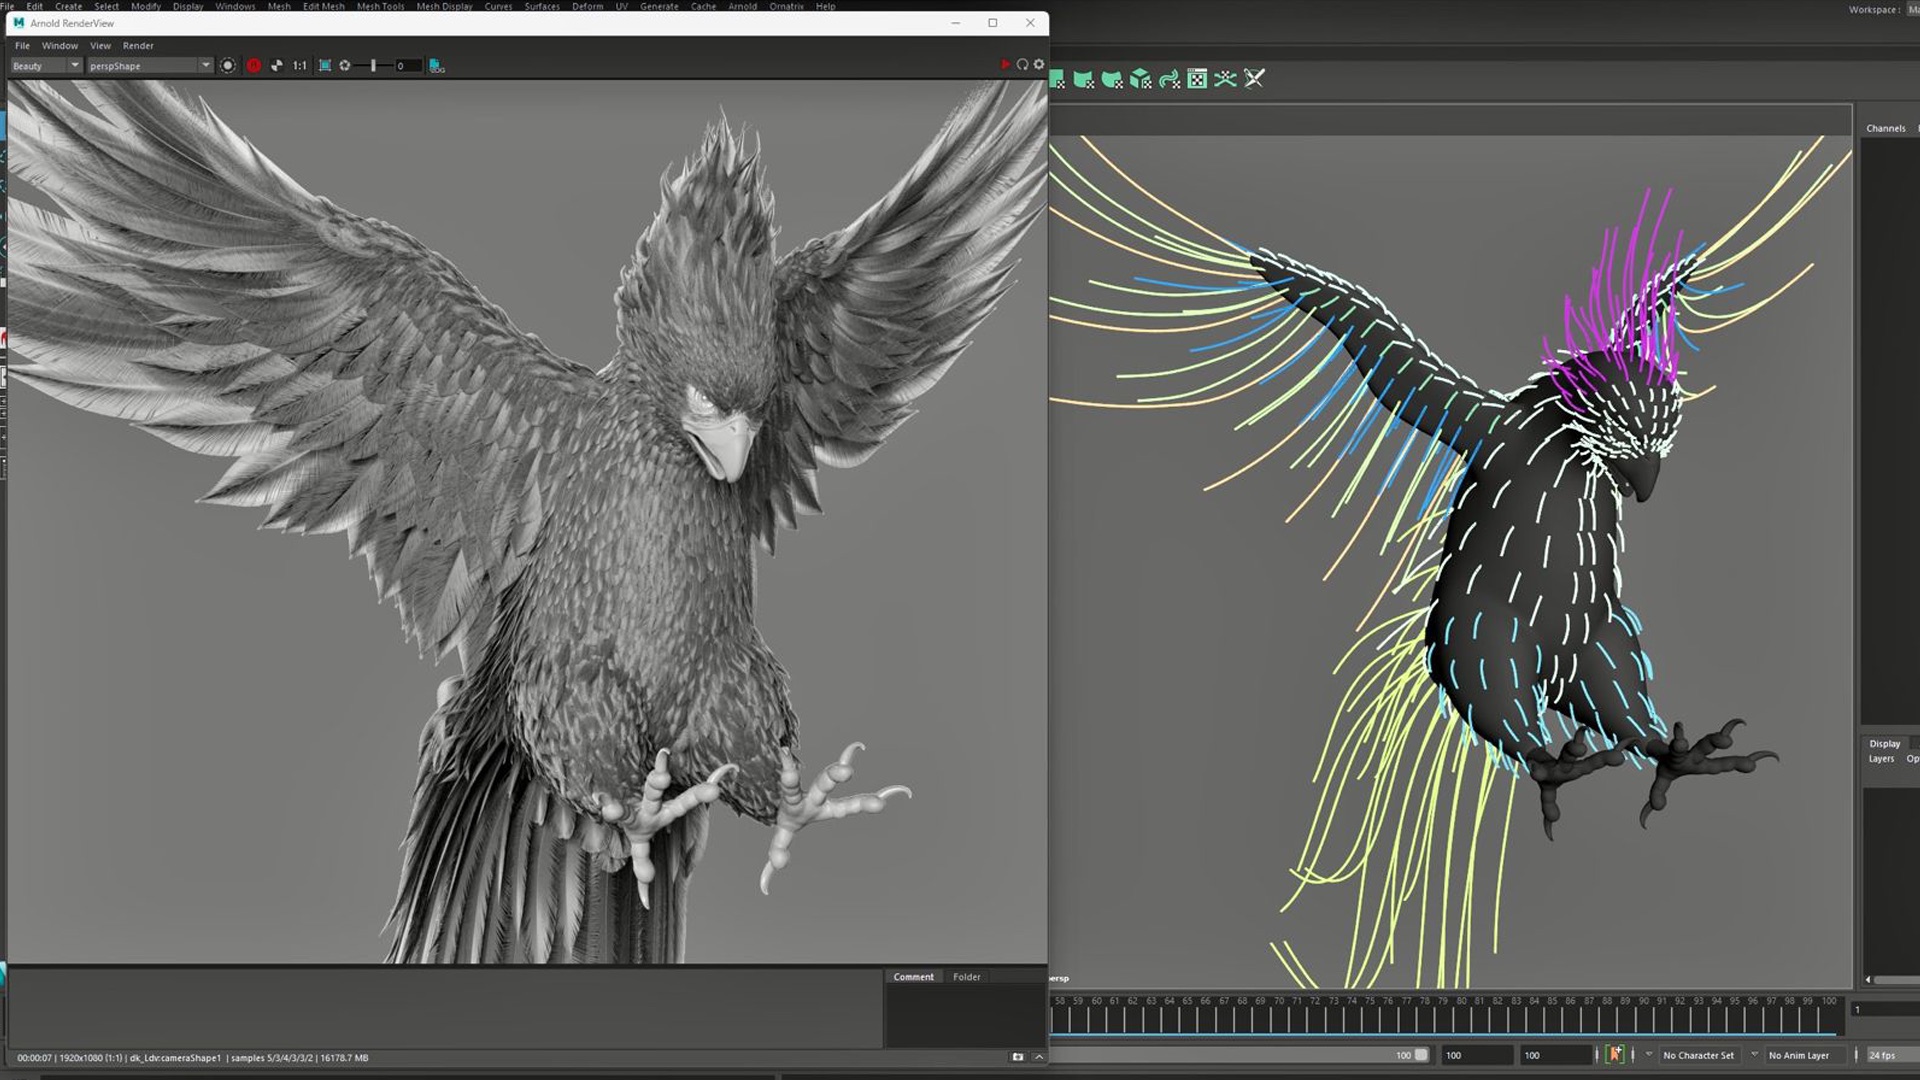Toggle the auto keyframe bookmark icon
Screen dimensions: 1920x1080
pos(1615,1055)
